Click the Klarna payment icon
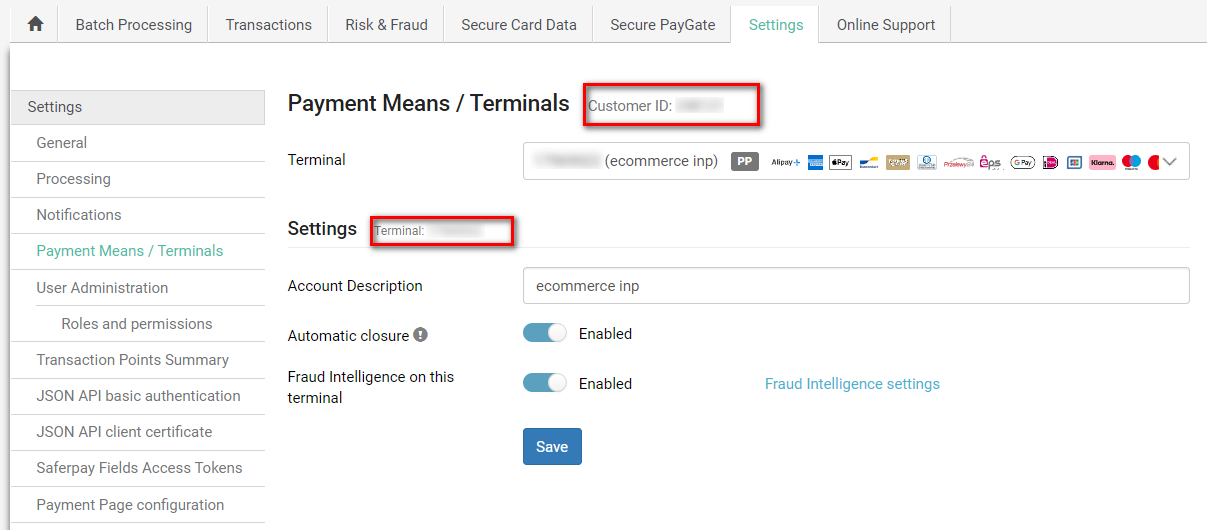 tap(1102, 162)
